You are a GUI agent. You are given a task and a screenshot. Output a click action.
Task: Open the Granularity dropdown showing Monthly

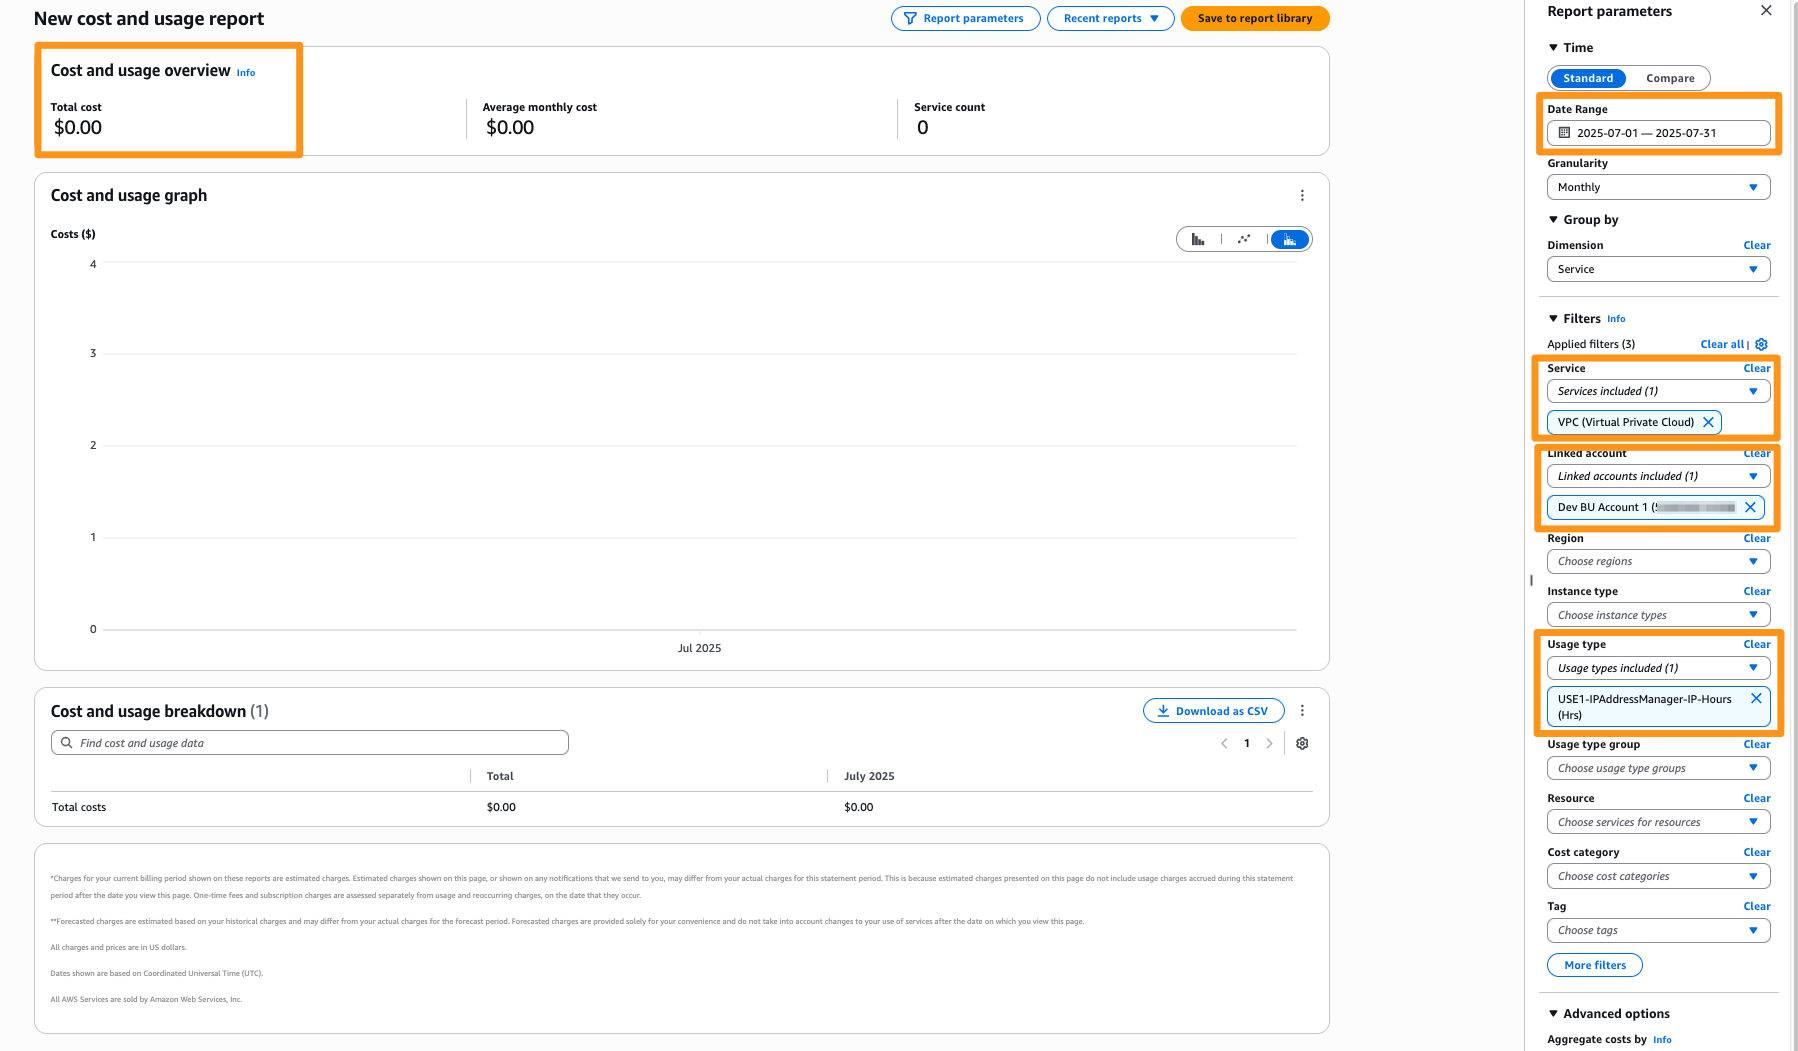(1658, 187)
